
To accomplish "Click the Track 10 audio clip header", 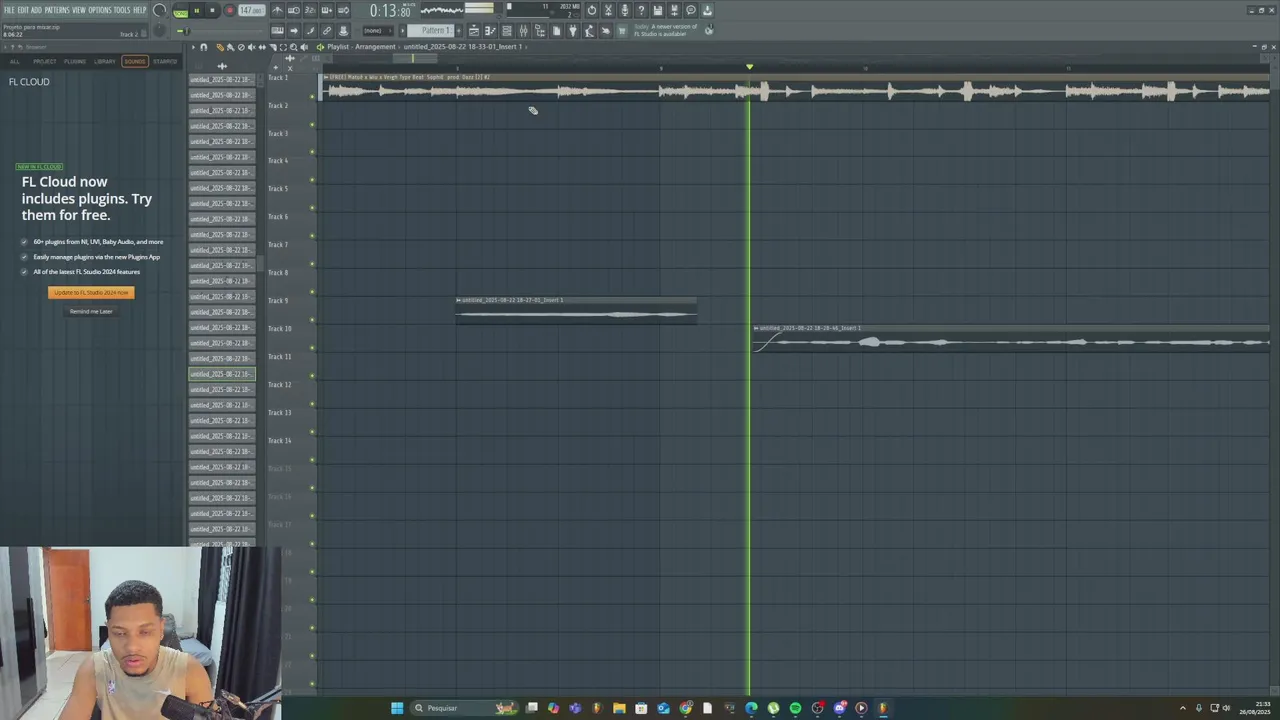I will 1011,328.
